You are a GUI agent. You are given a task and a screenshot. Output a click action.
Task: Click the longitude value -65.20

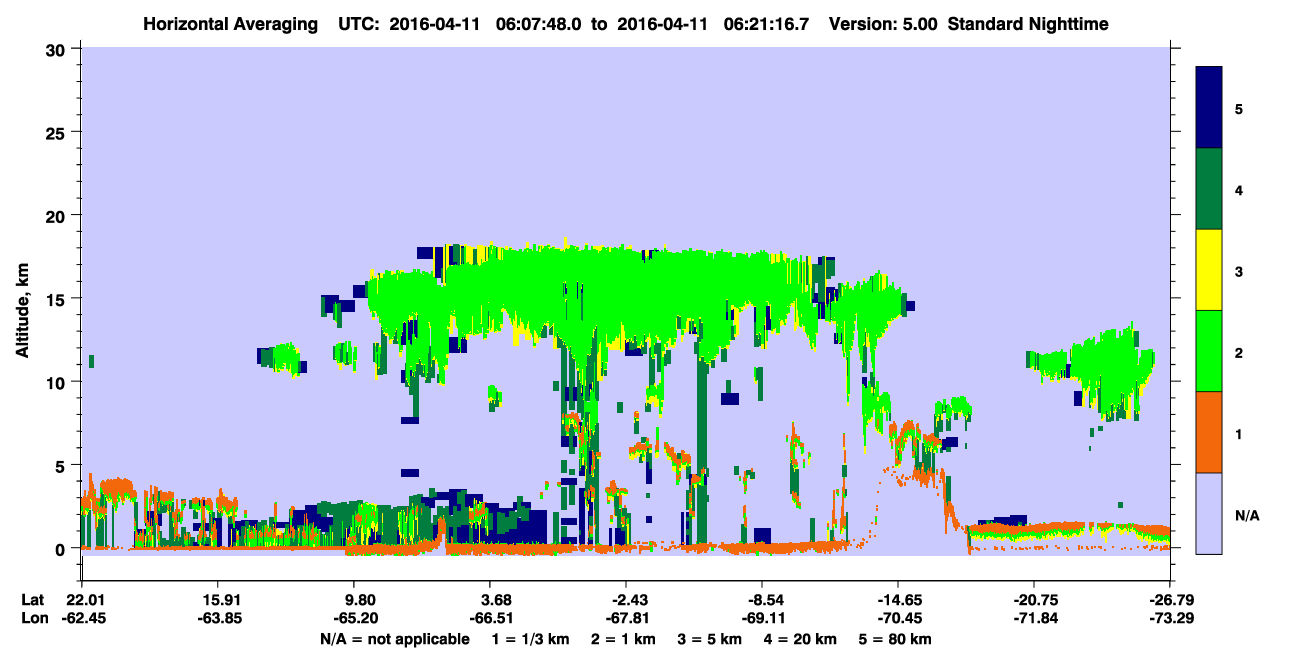pyautogui.click(x=358, y=619)
